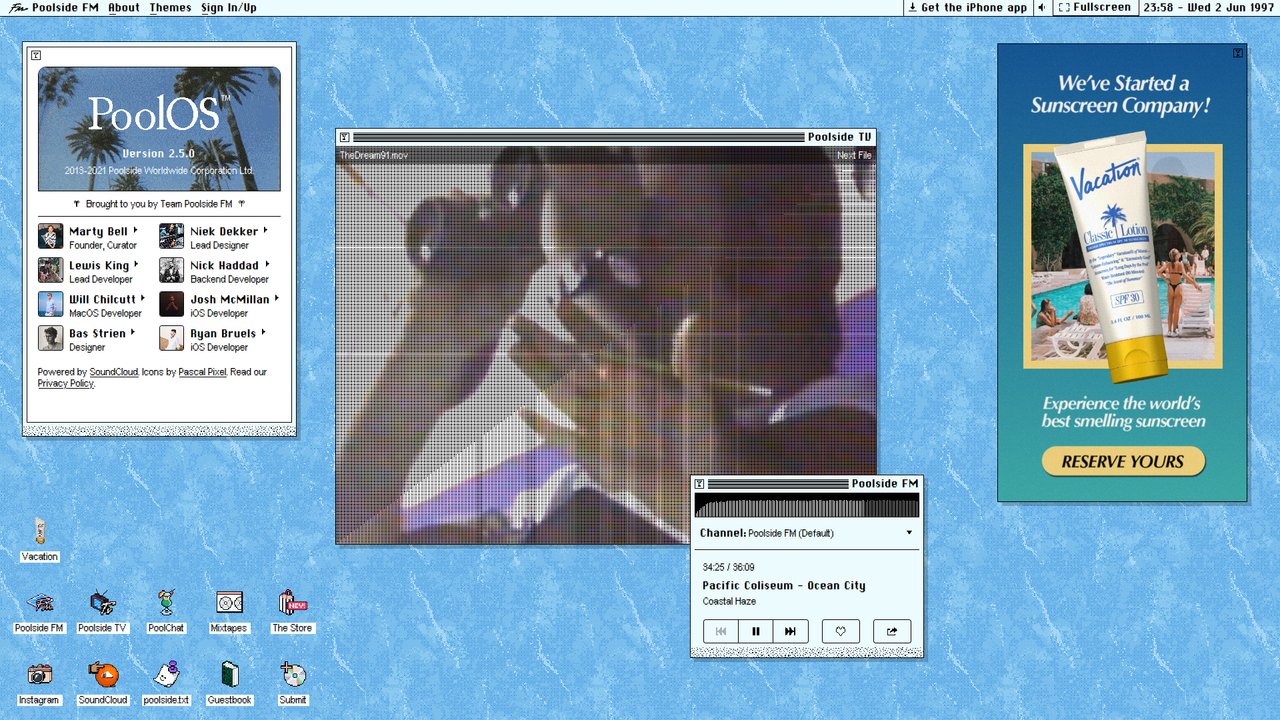Close the Poolside TV window

click(345, 137)
